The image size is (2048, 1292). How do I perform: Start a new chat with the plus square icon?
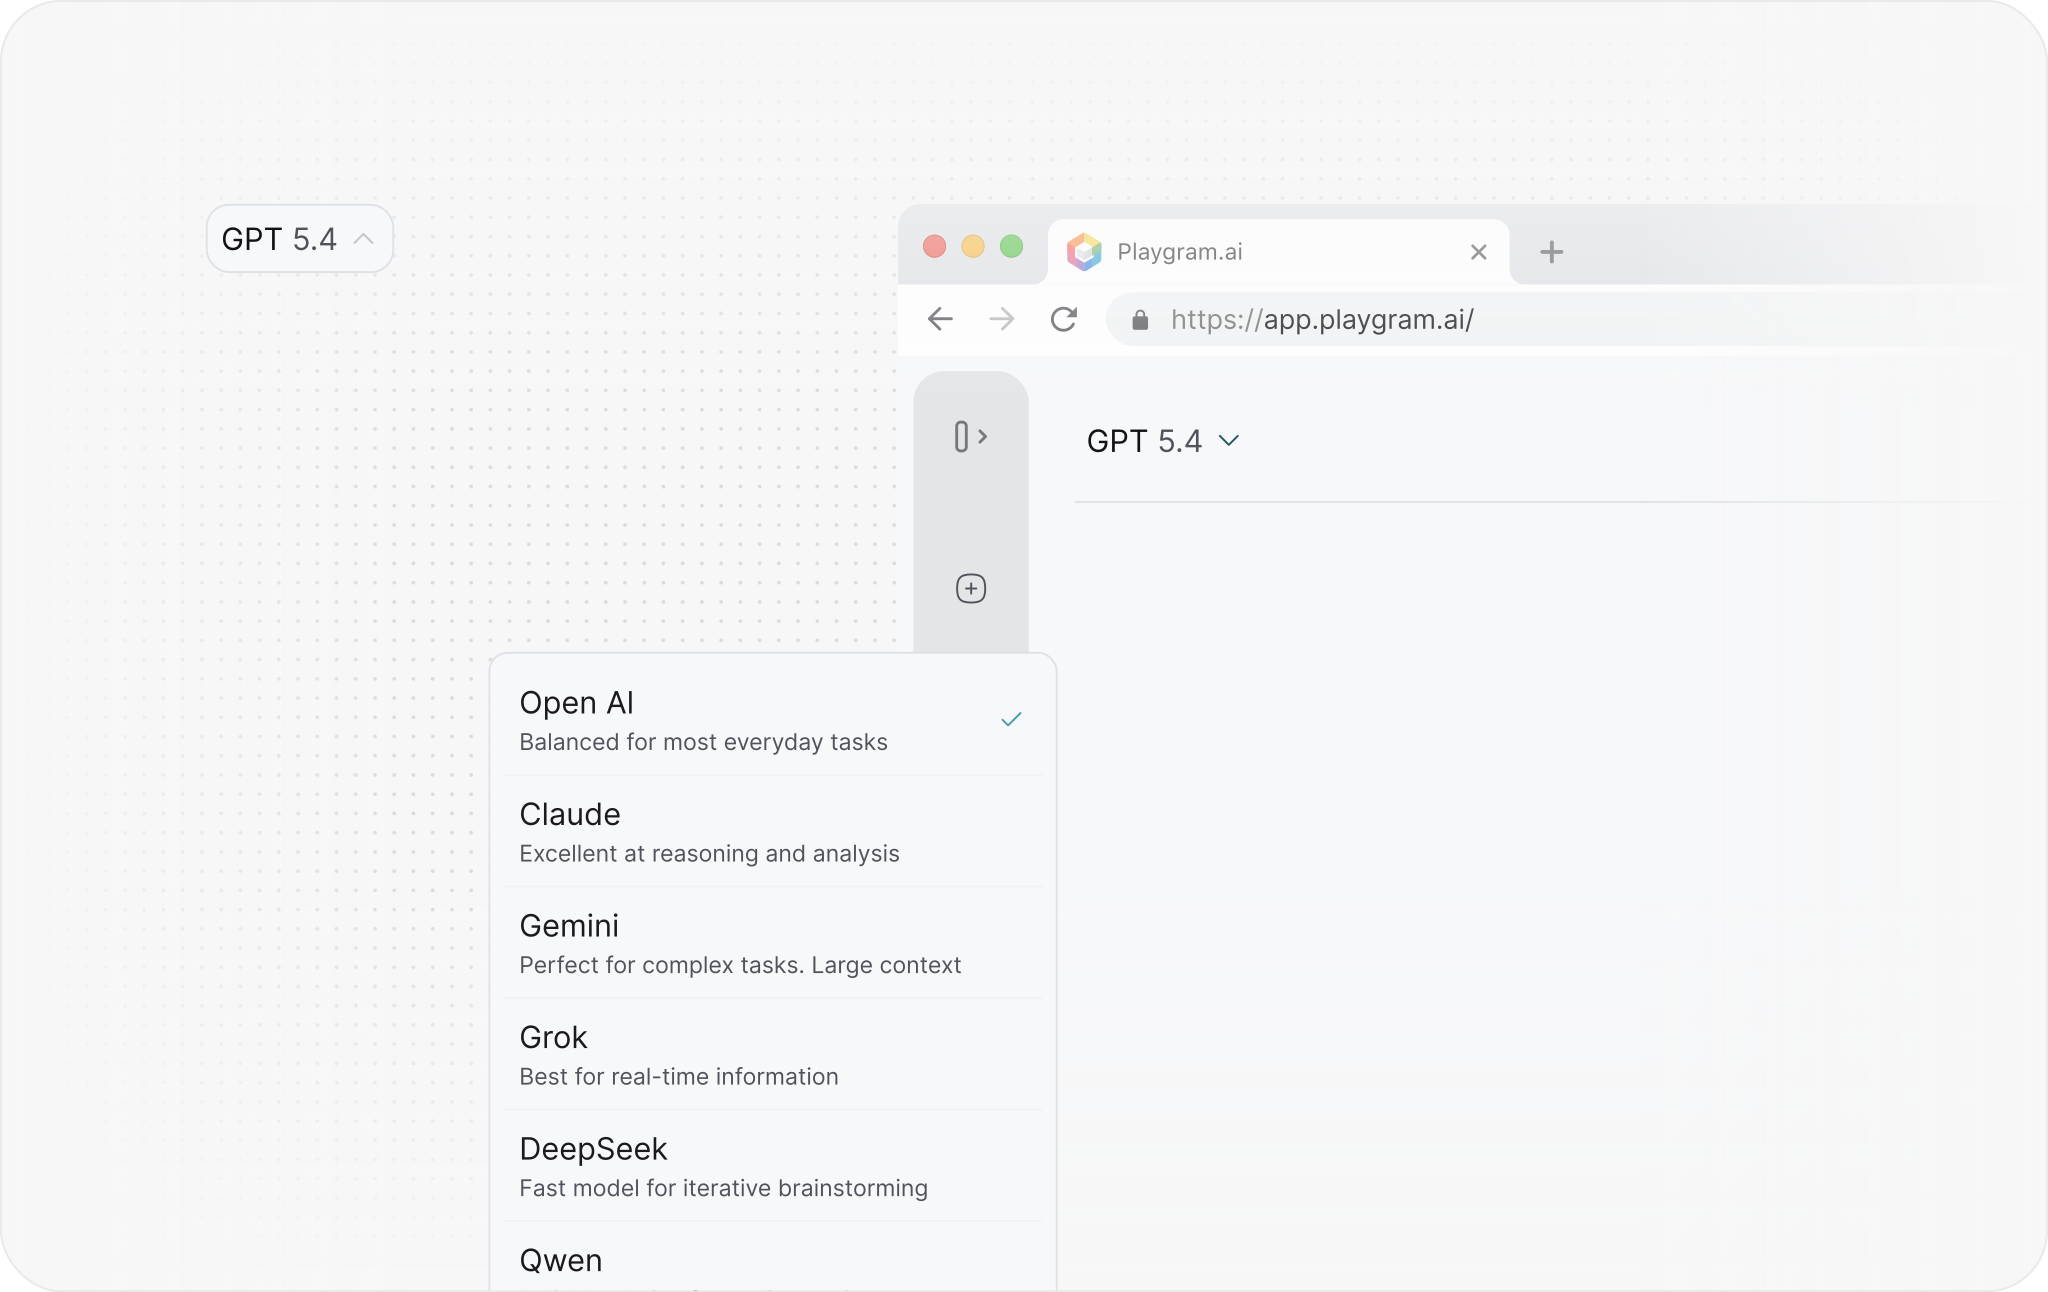coord(971,588)
